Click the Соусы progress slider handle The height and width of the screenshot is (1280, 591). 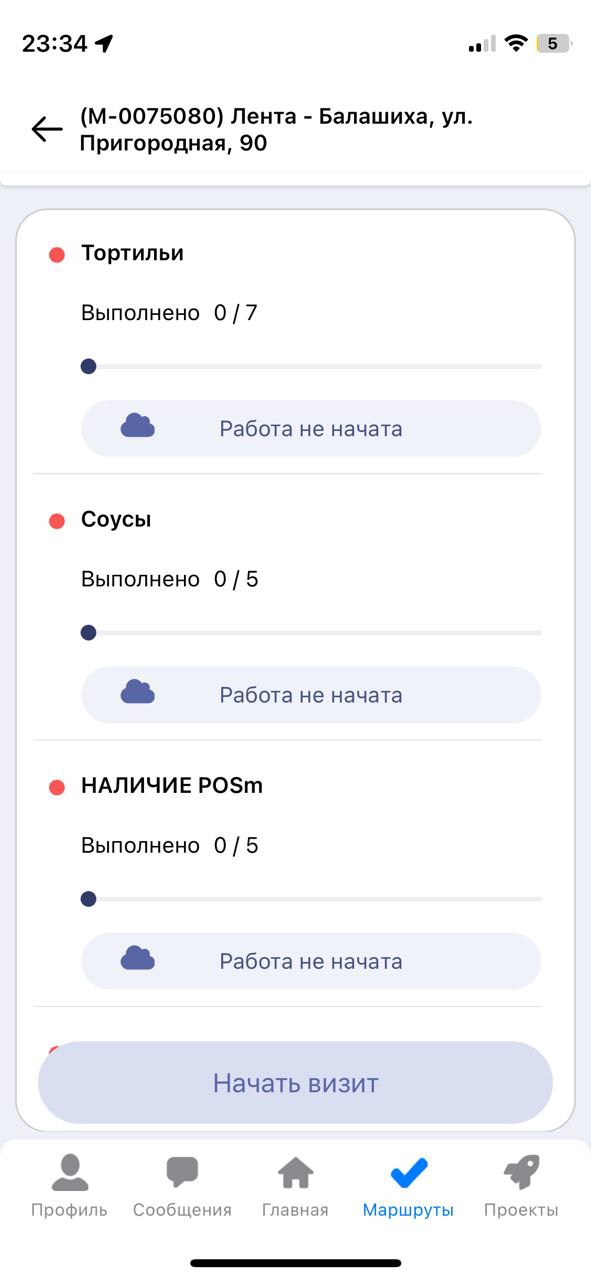pyautogui.click(x=88, y=632)
